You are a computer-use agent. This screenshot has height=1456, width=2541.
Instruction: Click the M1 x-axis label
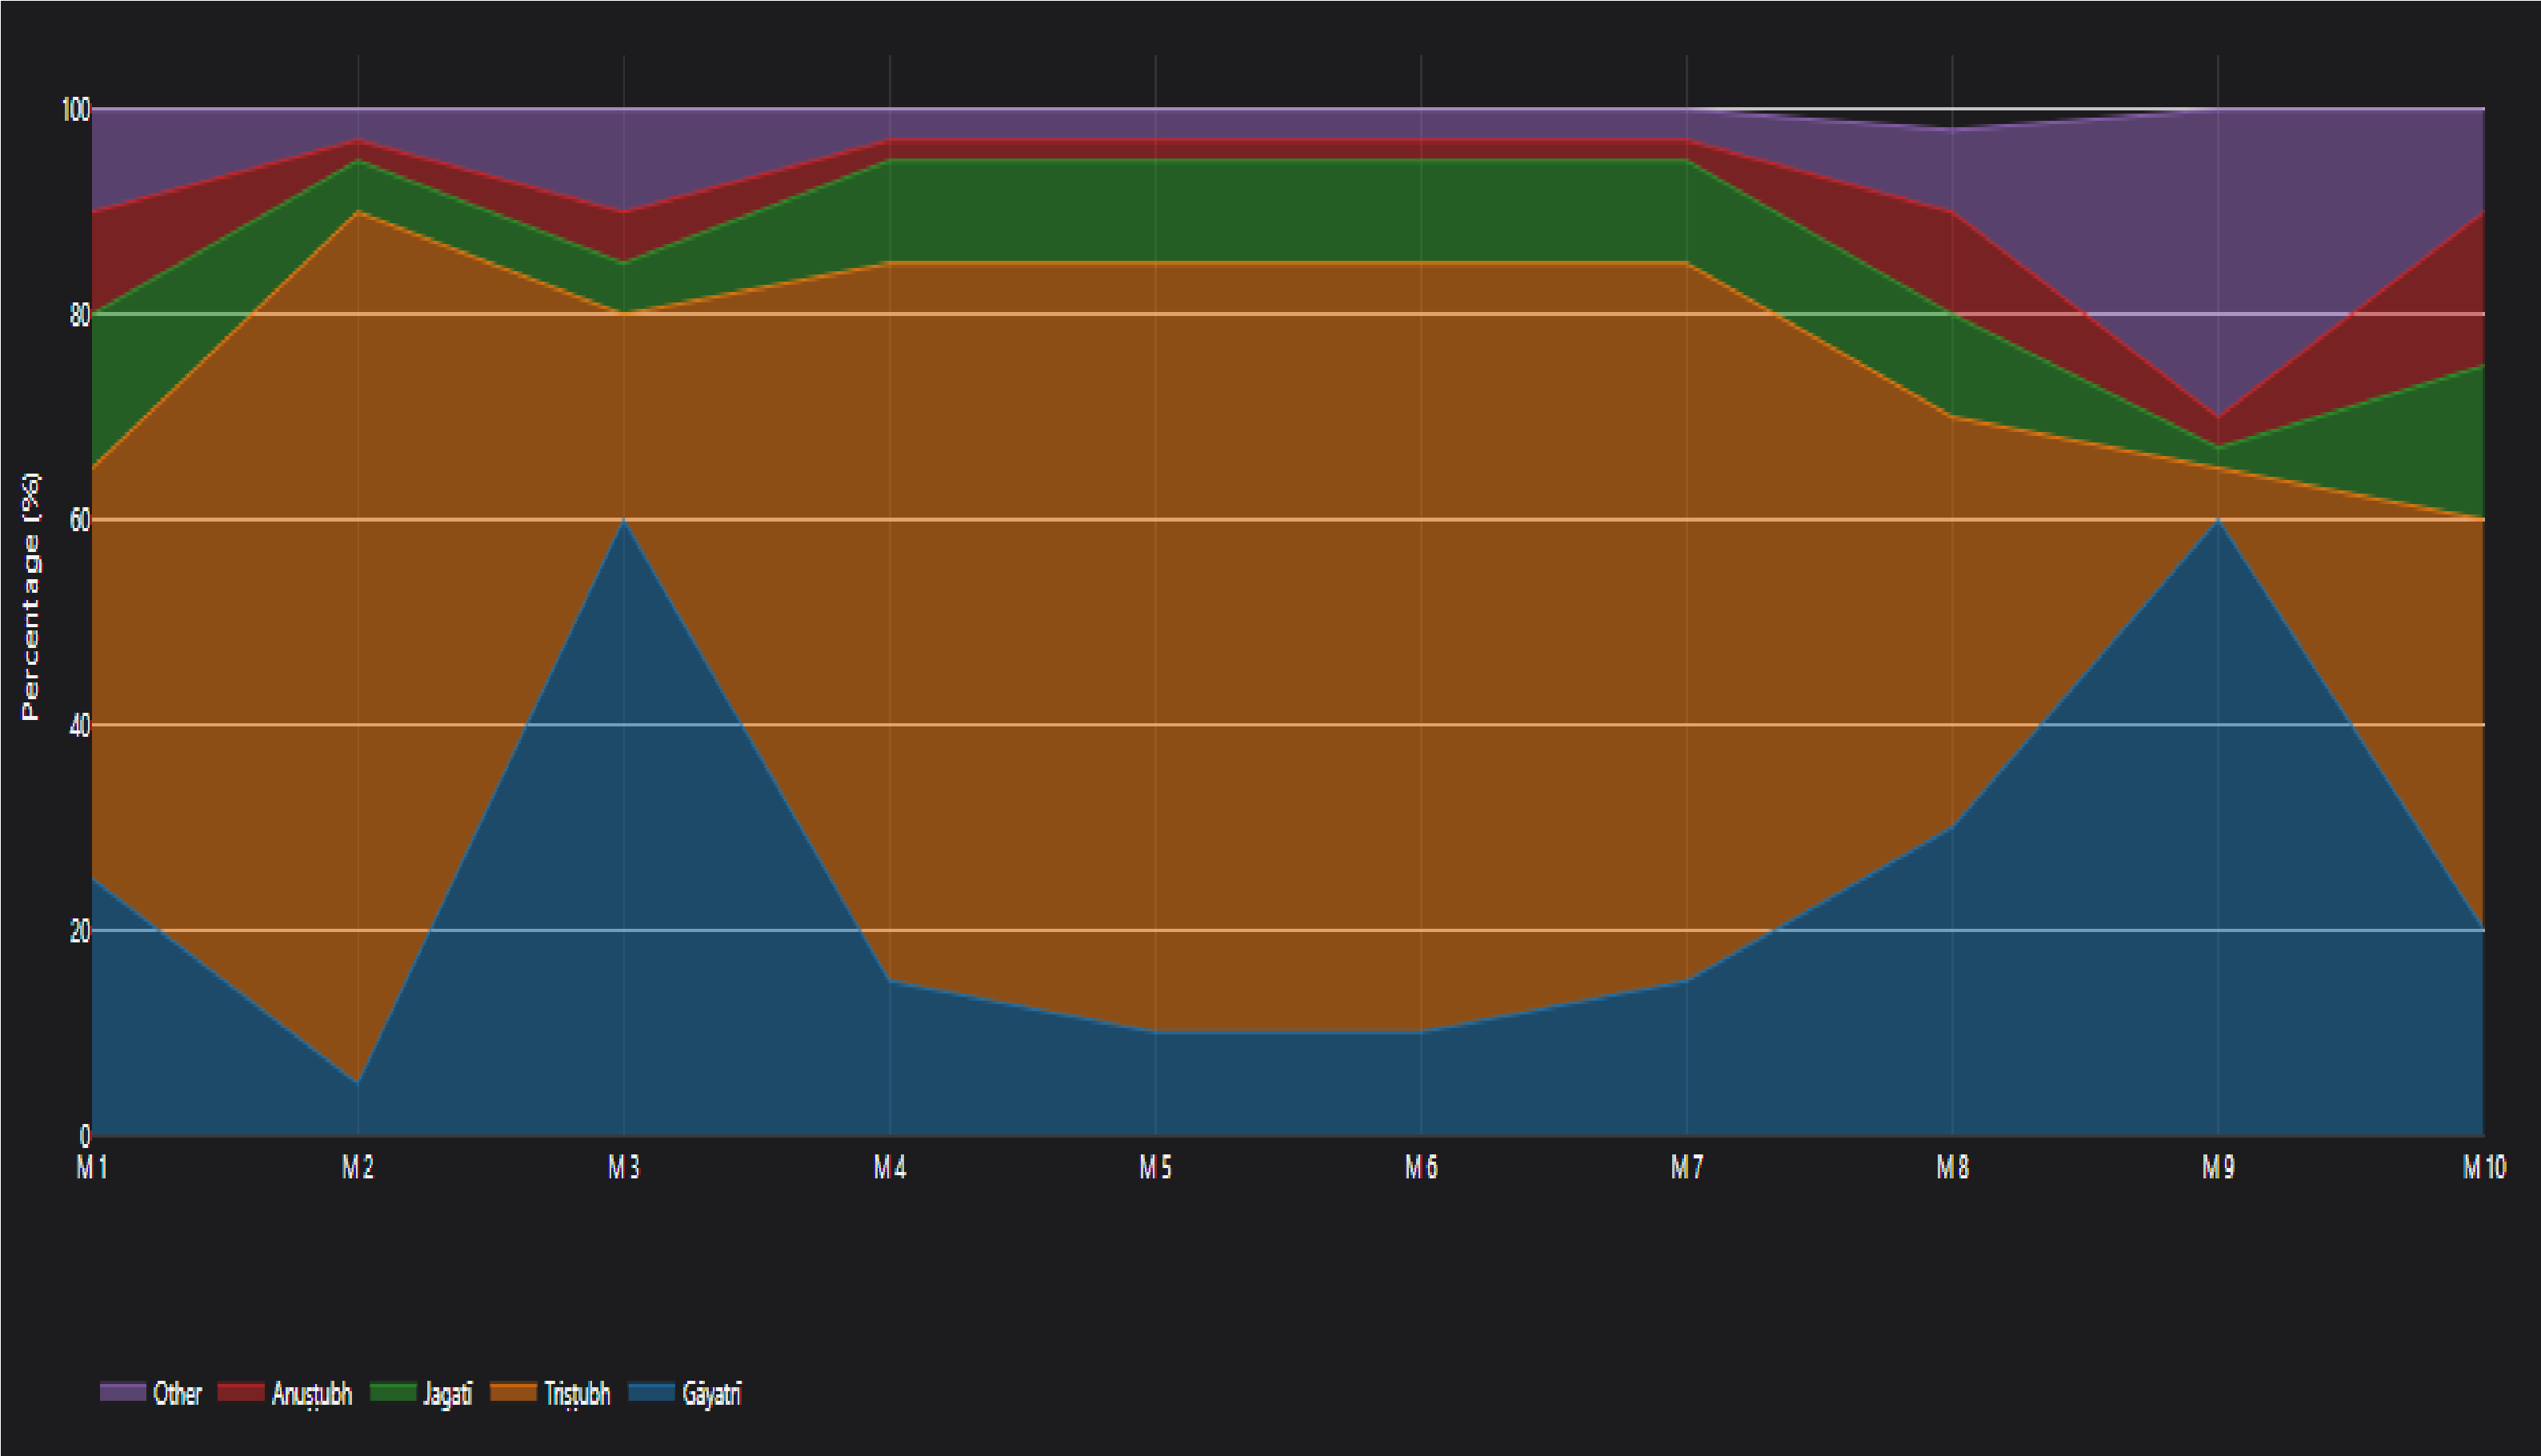click(x=92, y=1167)
